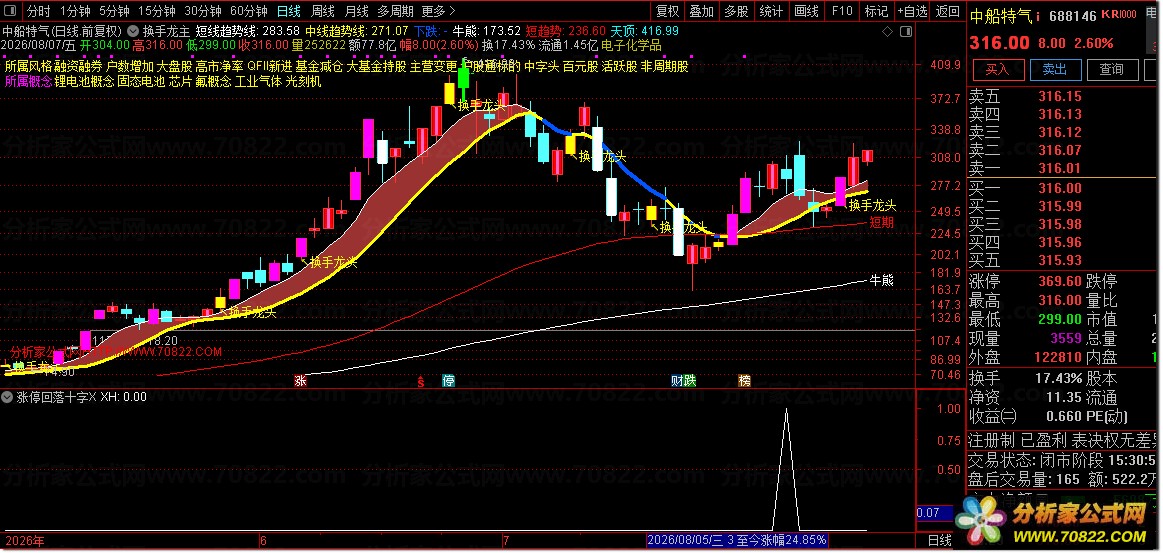
Task: Open the 日线 period selector at bottom
Action: (940, 541)
